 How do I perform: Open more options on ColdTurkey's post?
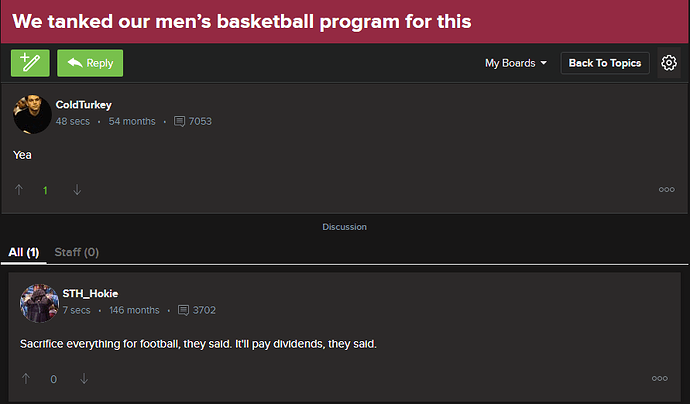coord(666,190)
